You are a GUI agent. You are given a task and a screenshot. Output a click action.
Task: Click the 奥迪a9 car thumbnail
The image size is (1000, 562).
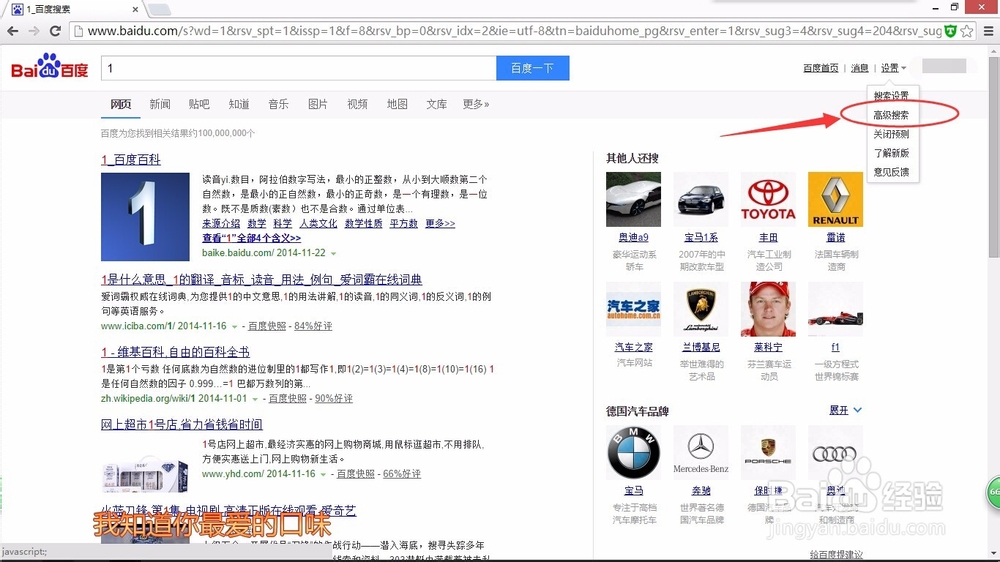click(633, 199)
